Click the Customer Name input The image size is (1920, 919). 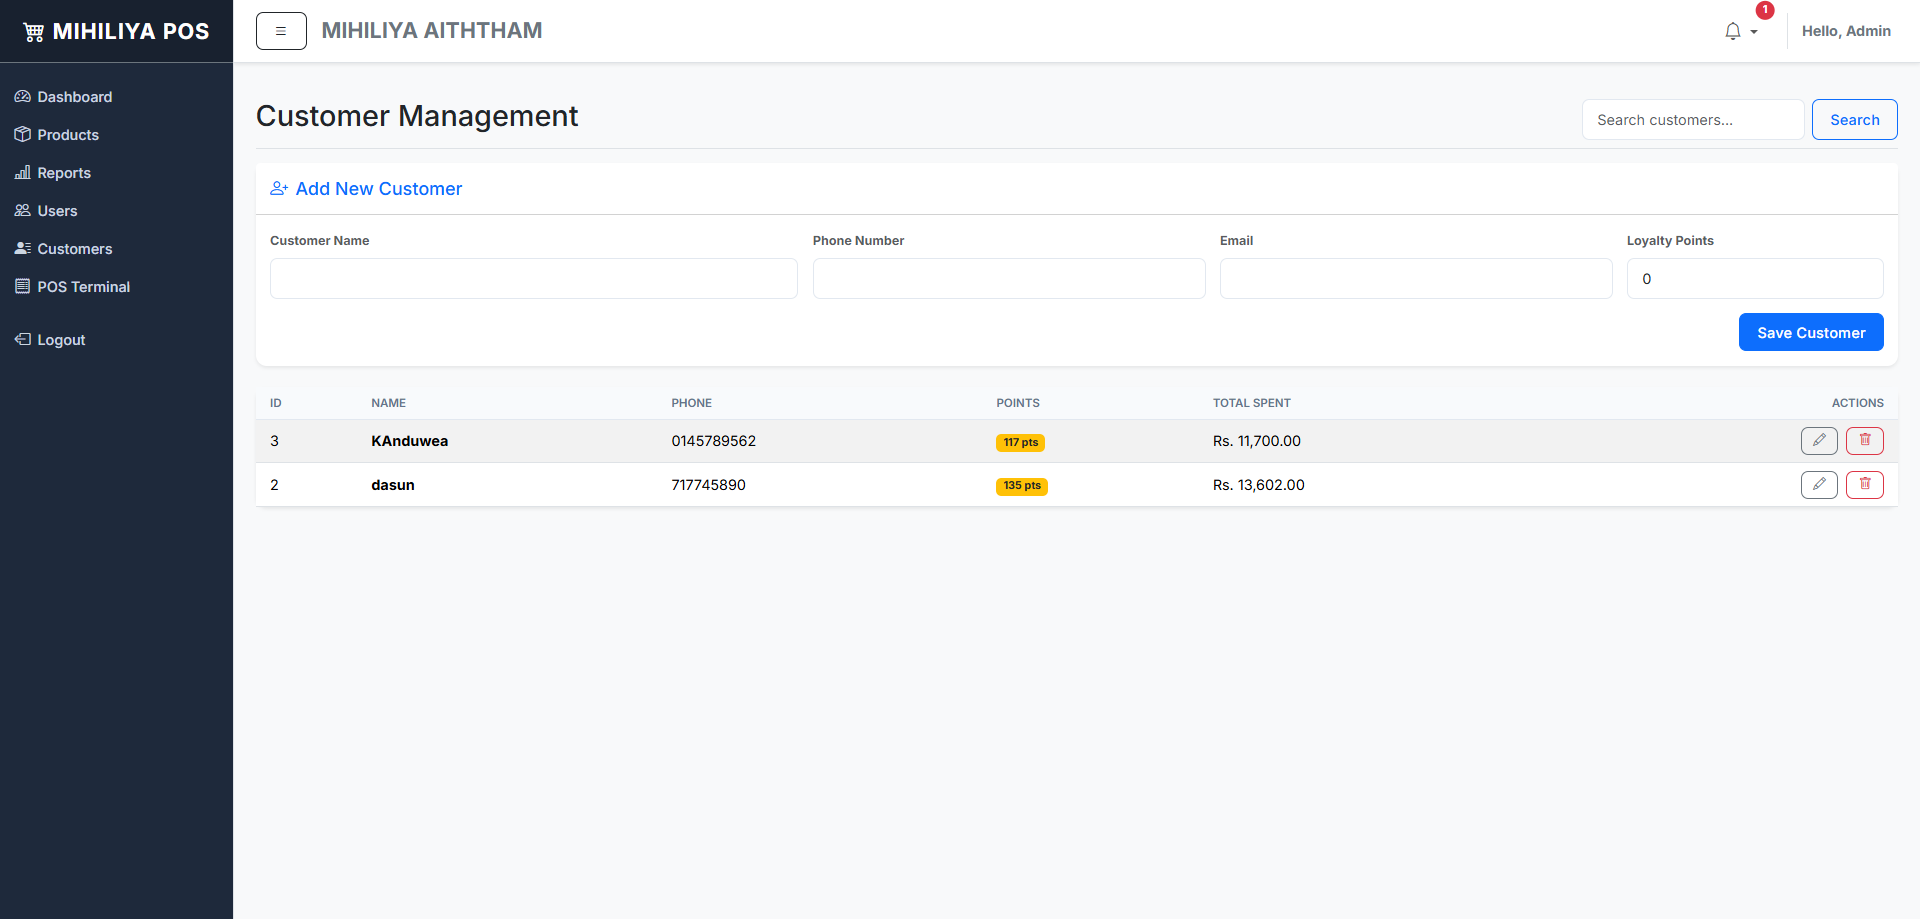[x=534, y=279]
